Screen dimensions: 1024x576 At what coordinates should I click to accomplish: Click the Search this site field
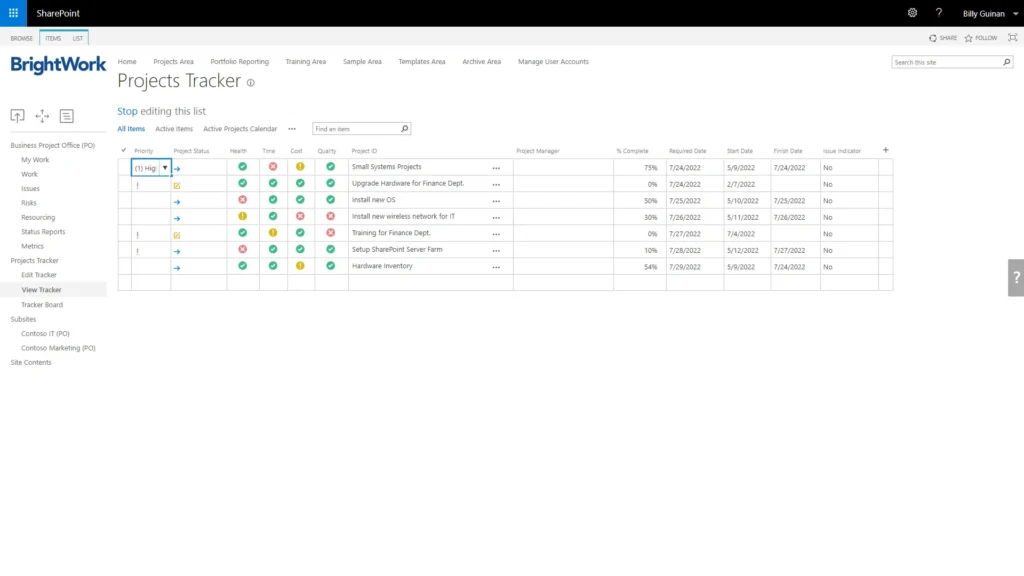point(946,62)
